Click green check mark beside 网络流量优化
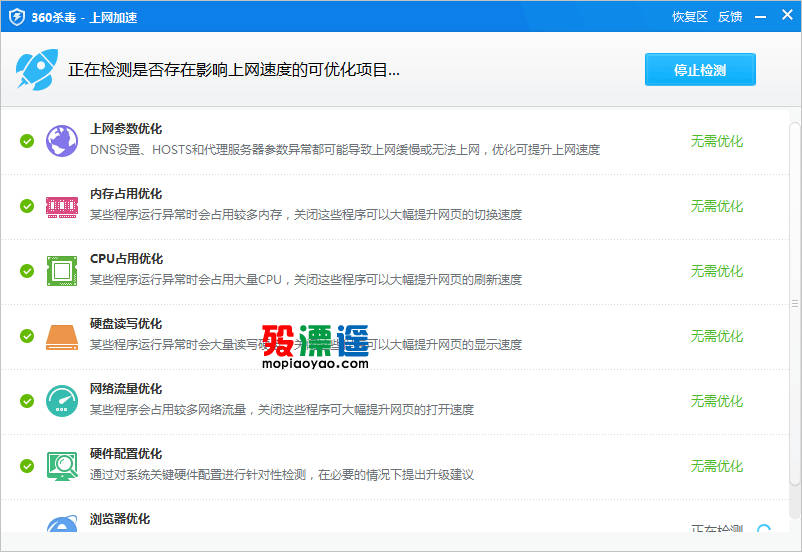 coord(27,401)
